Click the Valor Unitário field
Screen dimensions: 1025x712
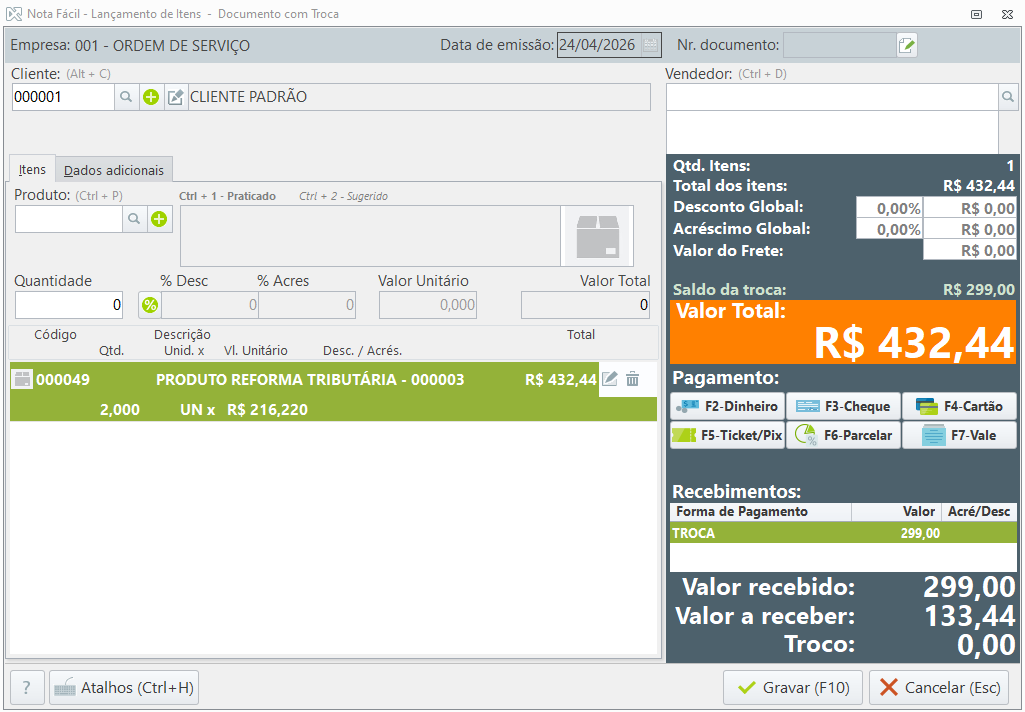point(428,305)
